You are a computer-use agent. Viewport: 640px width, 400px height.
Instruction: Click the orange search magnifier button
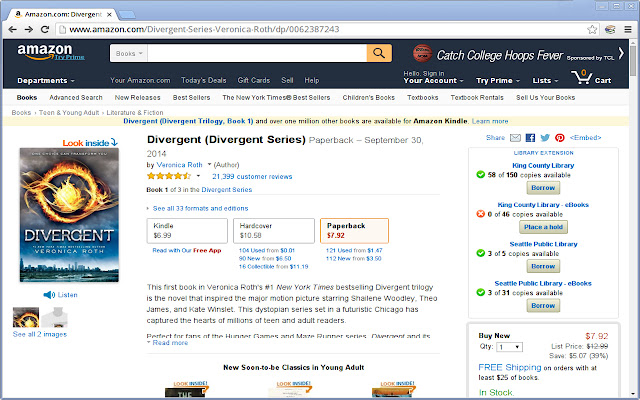tap(379, 53)
